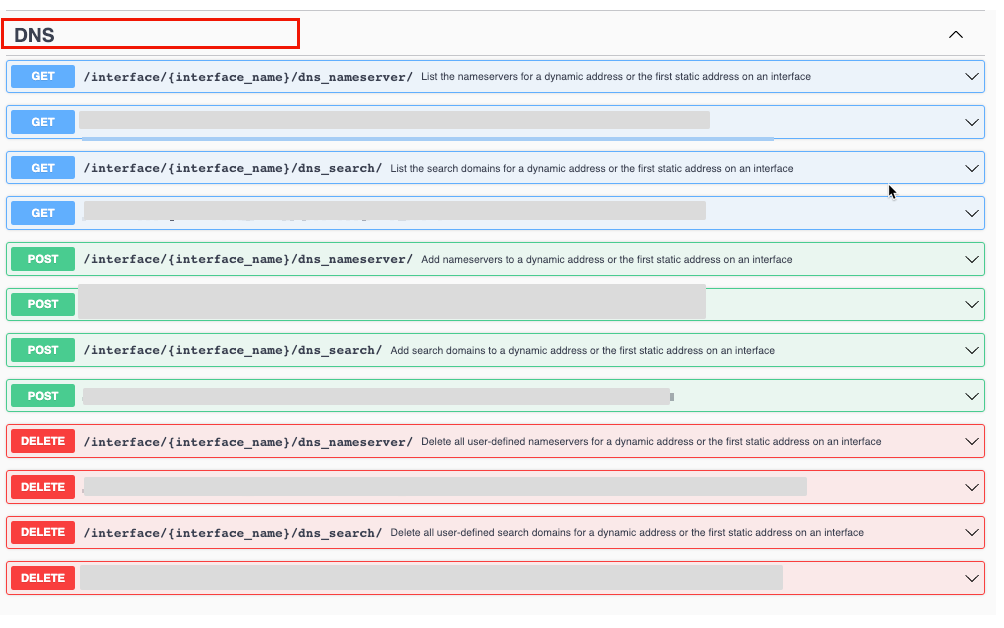This screenshot has width=1004, height=628.
Task: Expand the GET dns_nameserver endpoint chevron
Action: (x=971, y=77)
